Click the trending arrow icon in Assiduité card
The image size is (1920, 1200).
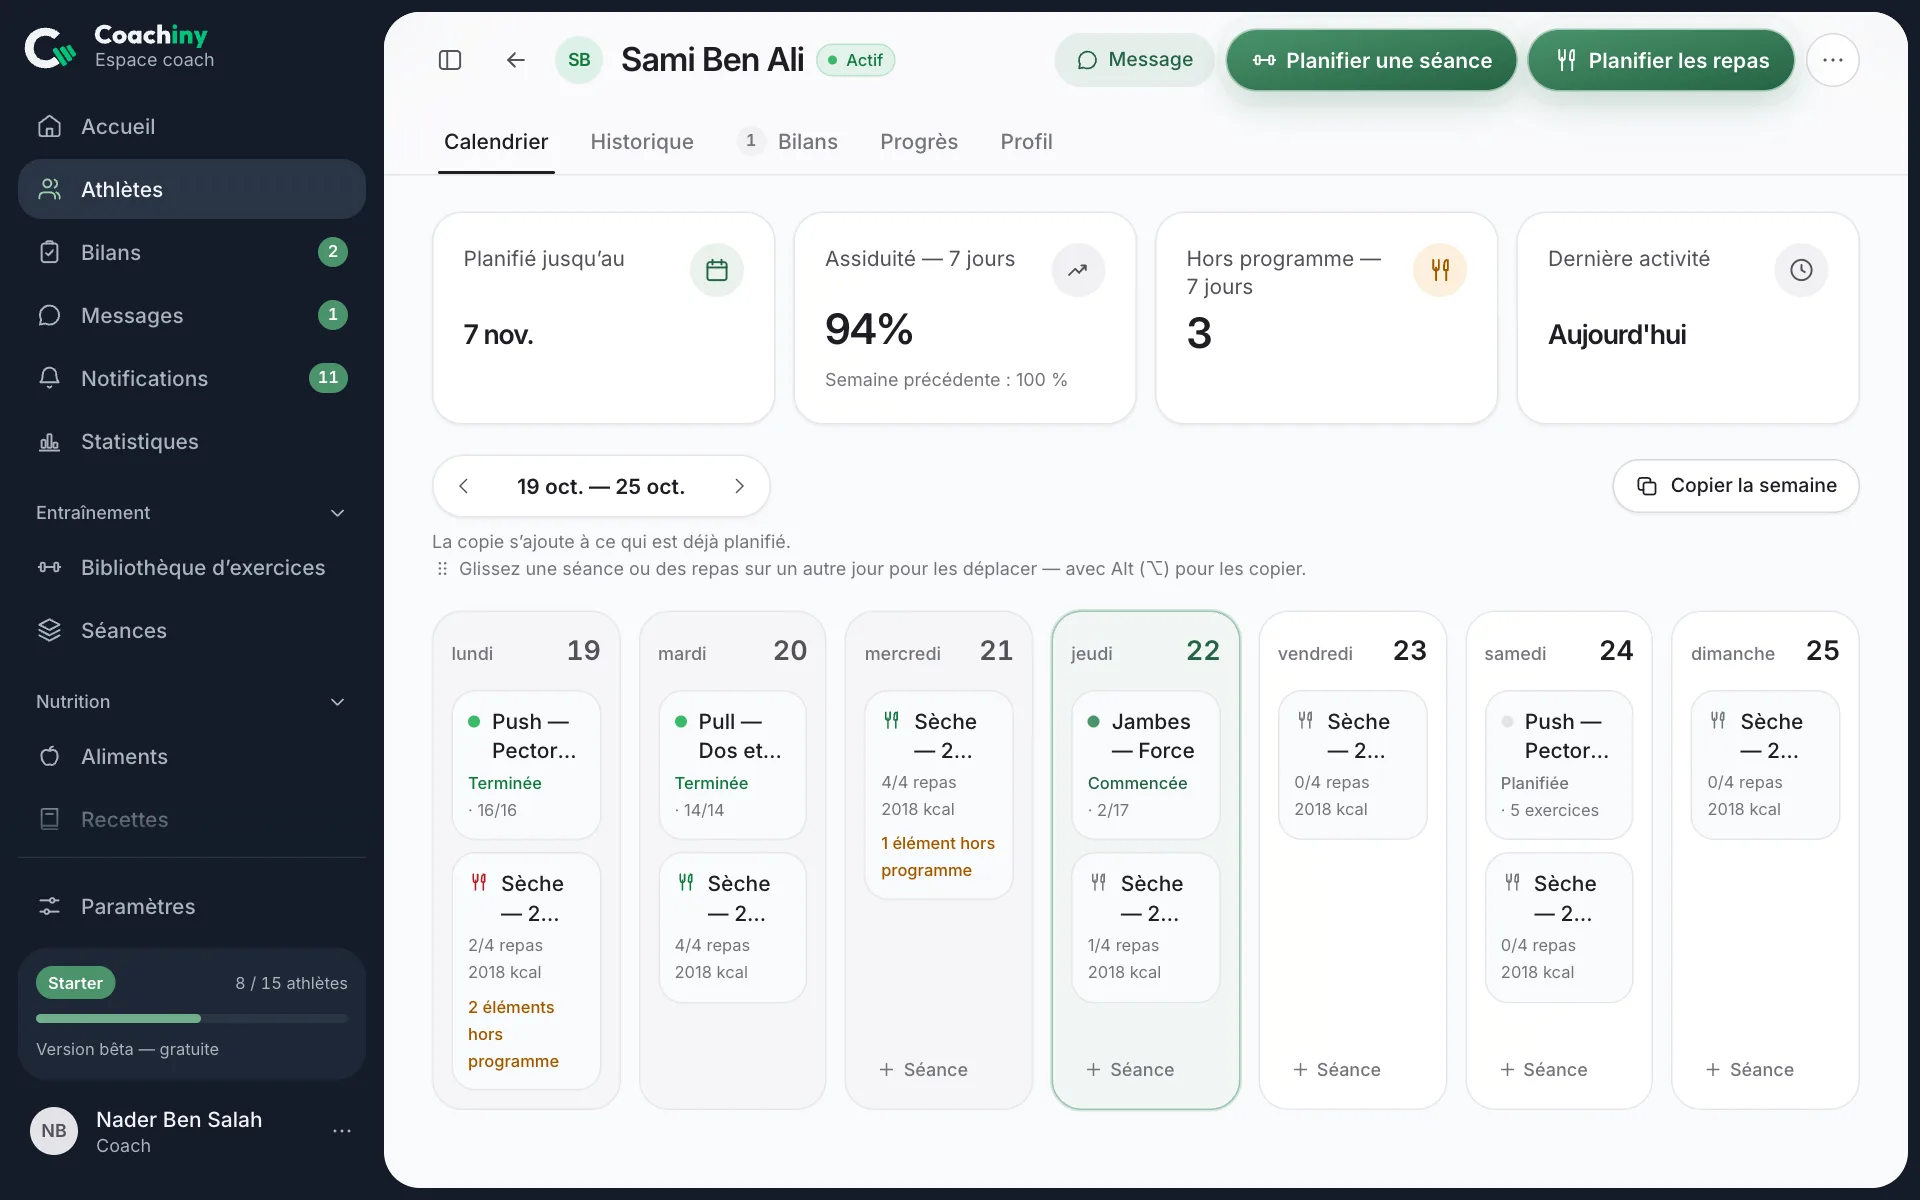1077,270
